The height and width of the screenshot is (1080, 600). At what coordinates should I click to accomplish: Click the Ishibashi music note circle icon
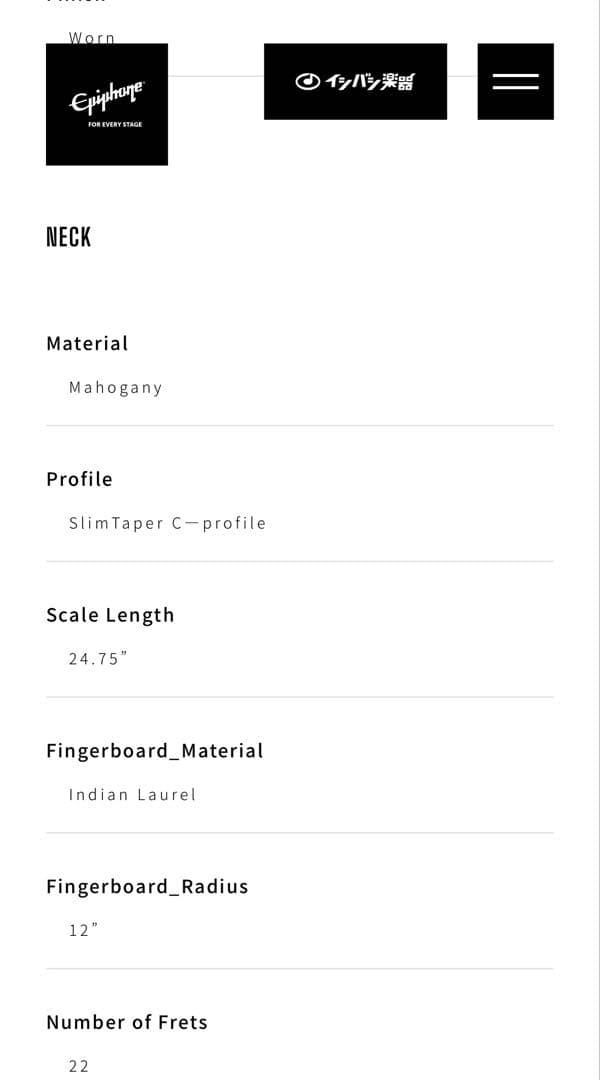pos(307,81)
